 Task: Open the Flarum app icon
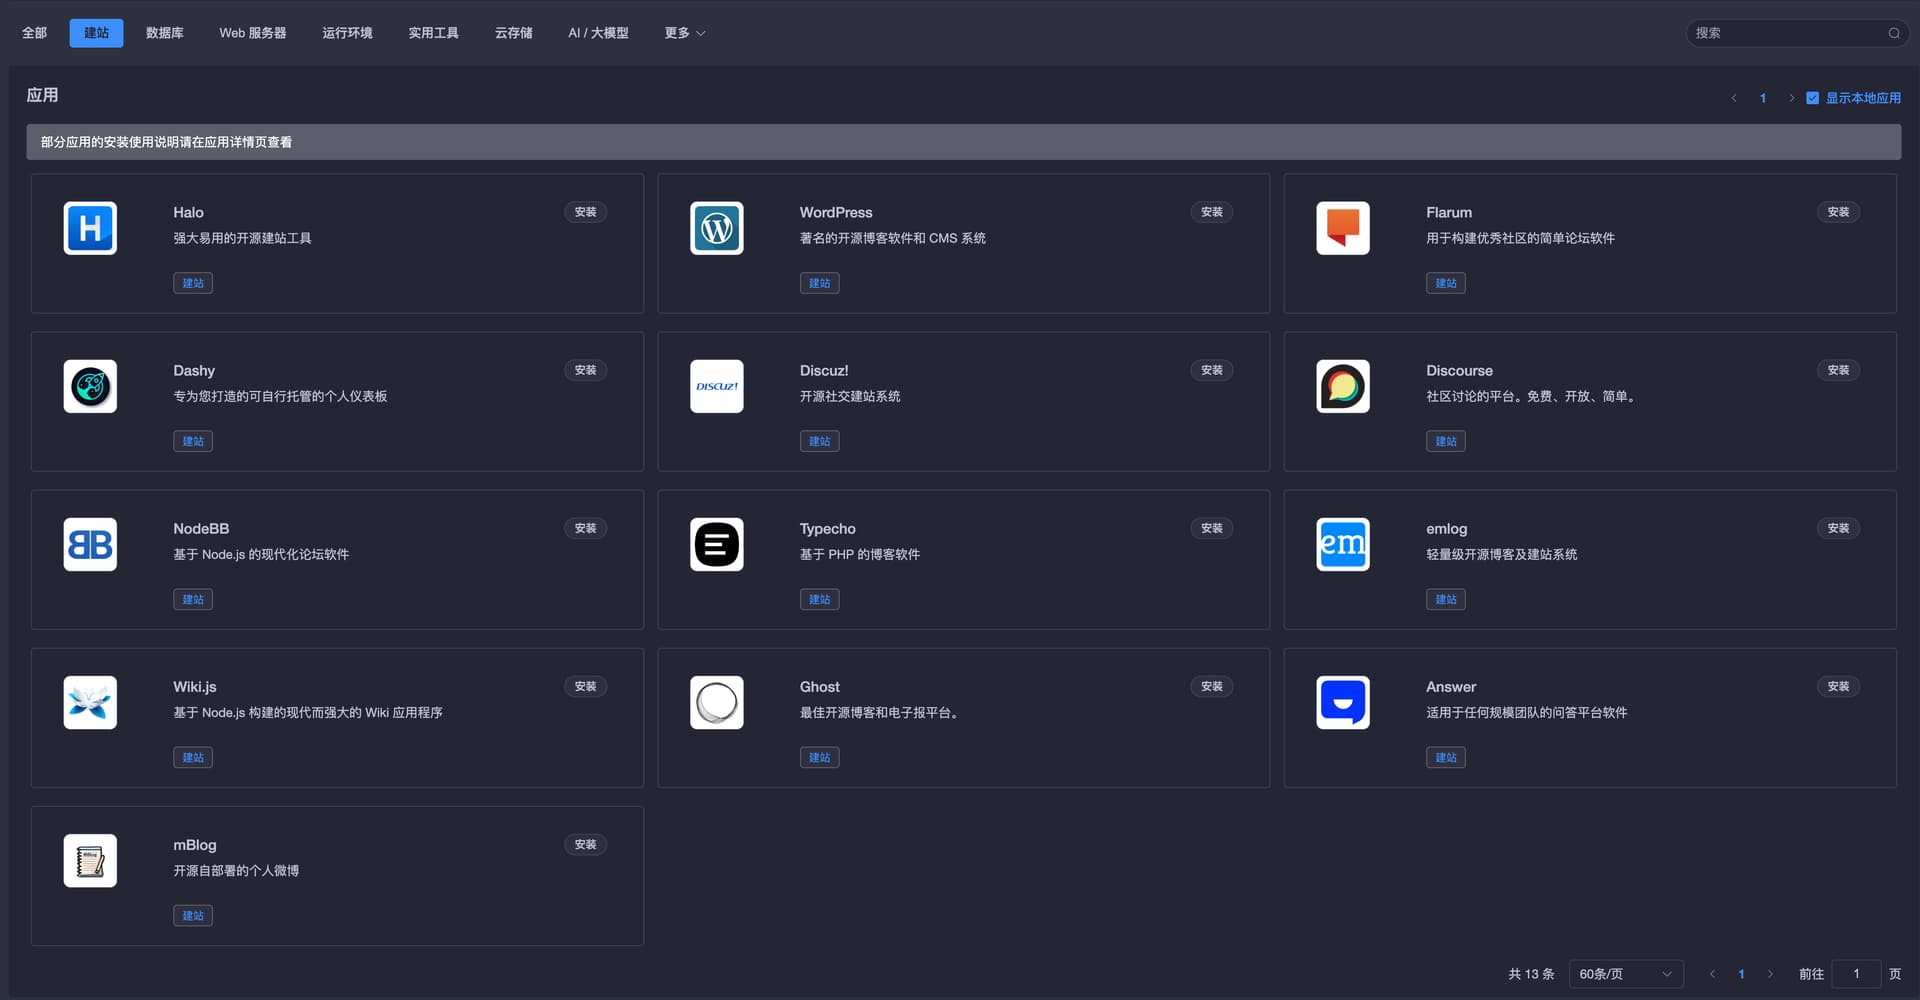[x=1343, y=228]
